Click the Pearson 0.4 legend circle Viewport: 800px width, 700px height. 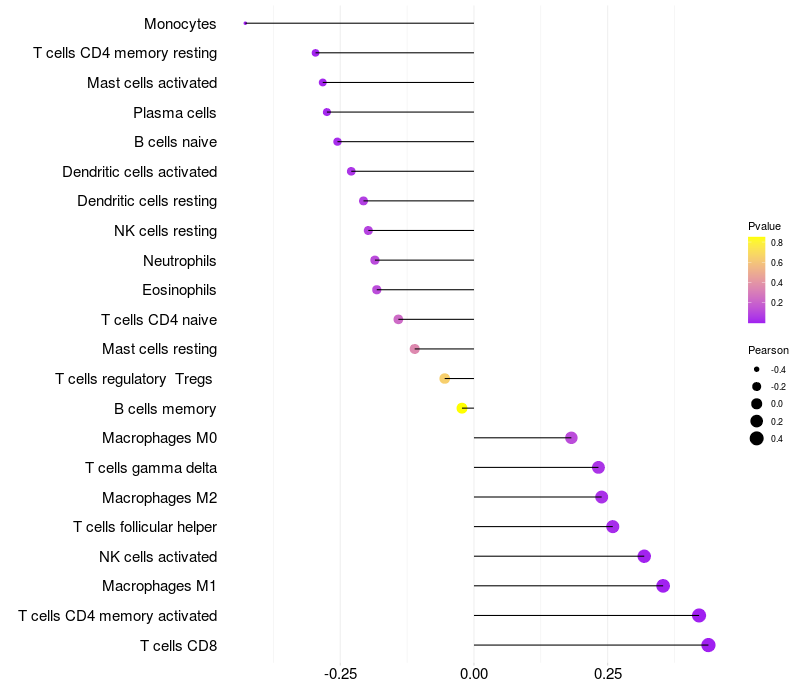click(x=757, y=438)
